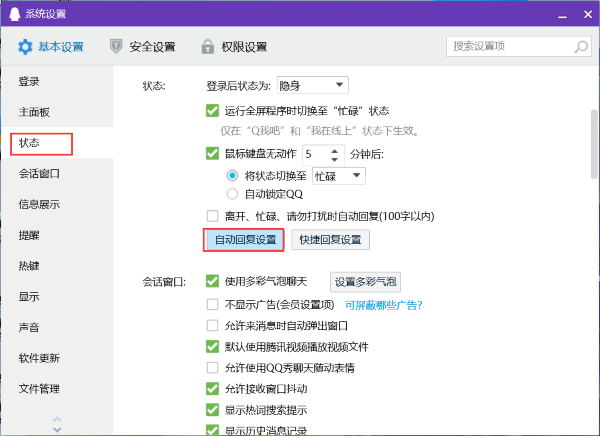Open the 将状态切换至 忙碌 dropdown
The width and height of the screenshot is (600, 436).
pos(357,176)
